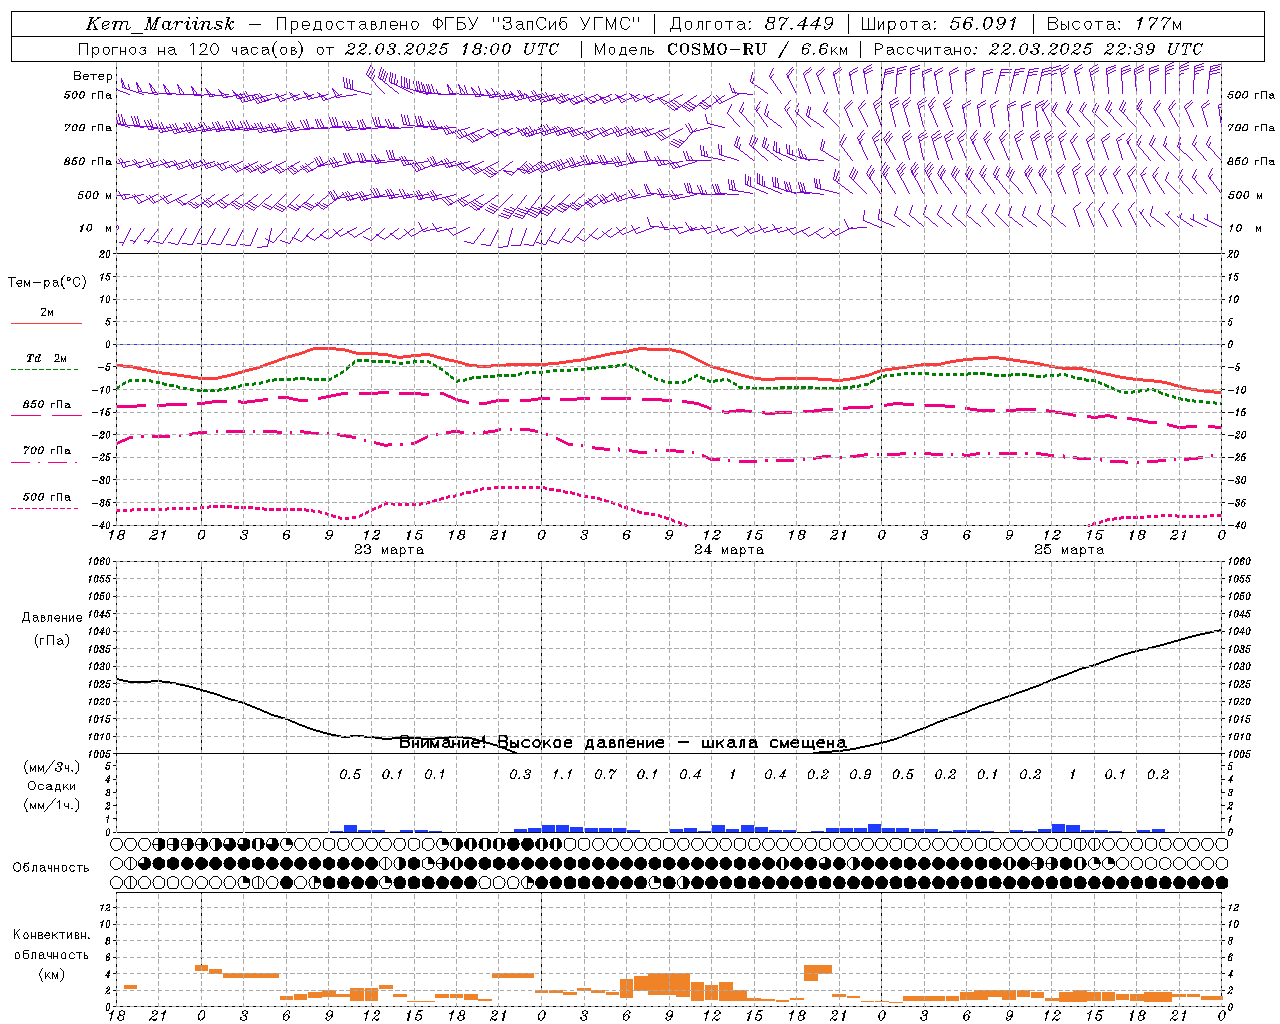Click the Модель COSMO-RU / 6.6км text

(x=720, y=49)
